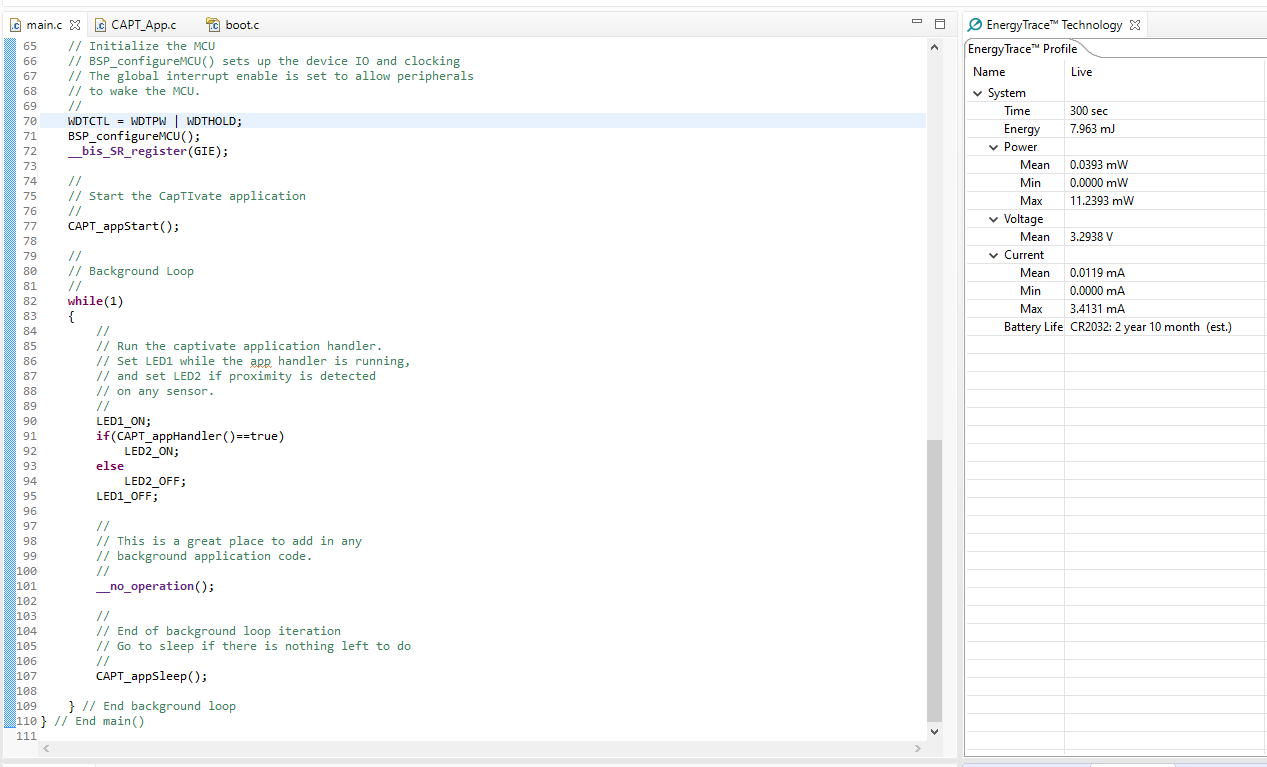Click the editor vertical scrollbar thumb

click(935, 581)
